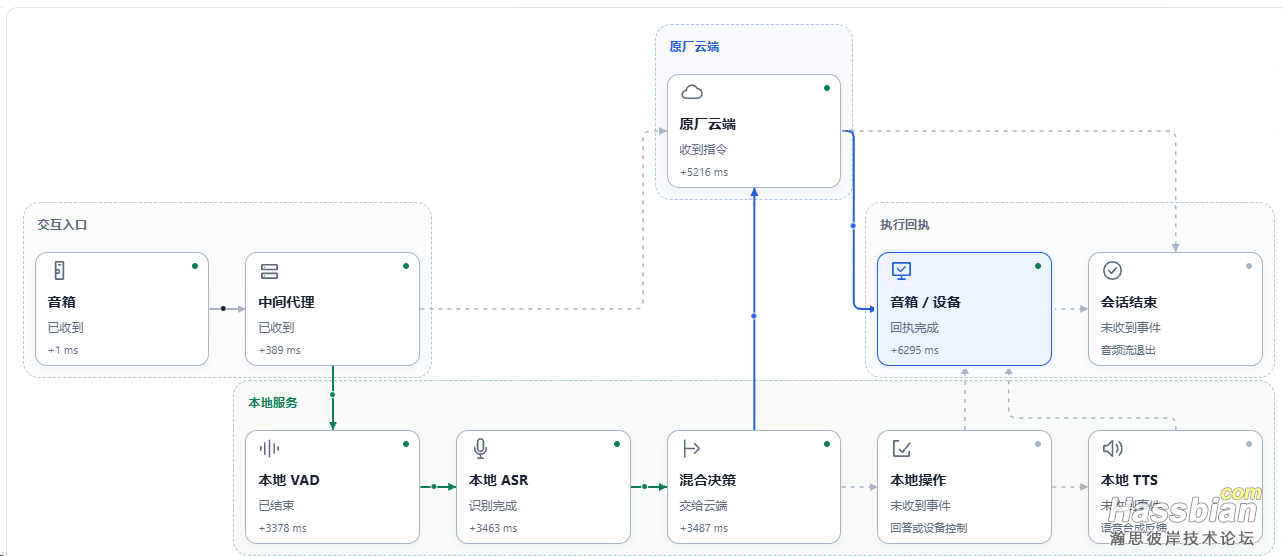1283x556 pixels.
Task: Click the dark dot on the 音箱 to 中间代理 edge
Action: [x=223, y=308]
